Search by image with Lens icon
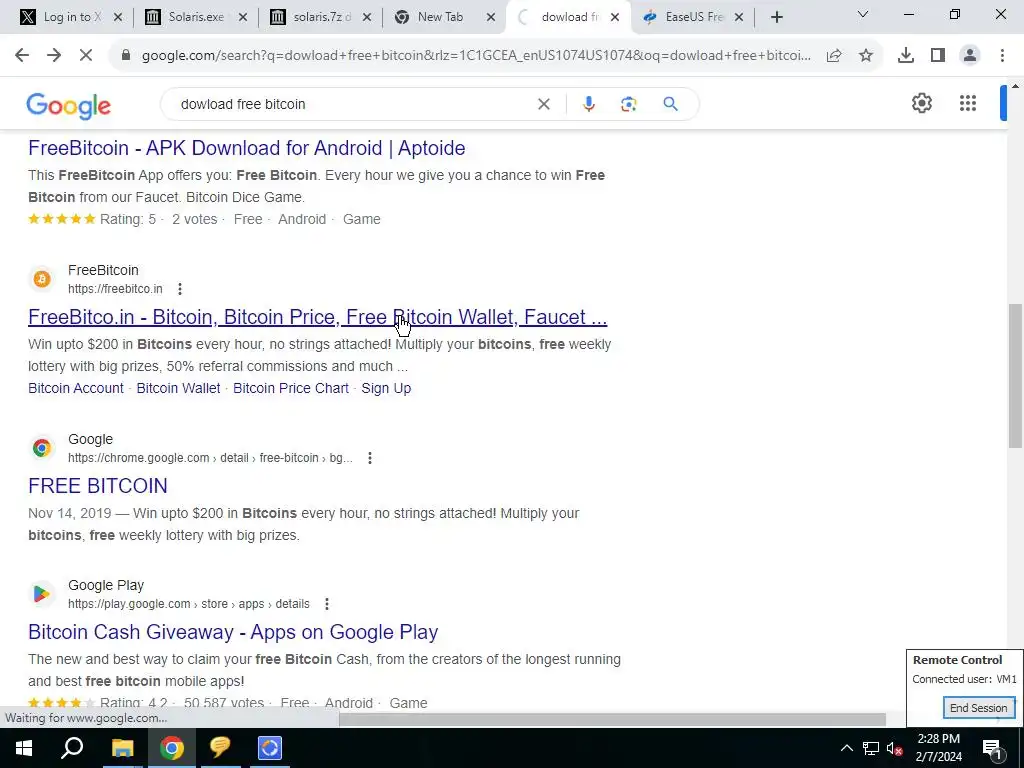The image size is (1024, 768). tap(628, 104)
